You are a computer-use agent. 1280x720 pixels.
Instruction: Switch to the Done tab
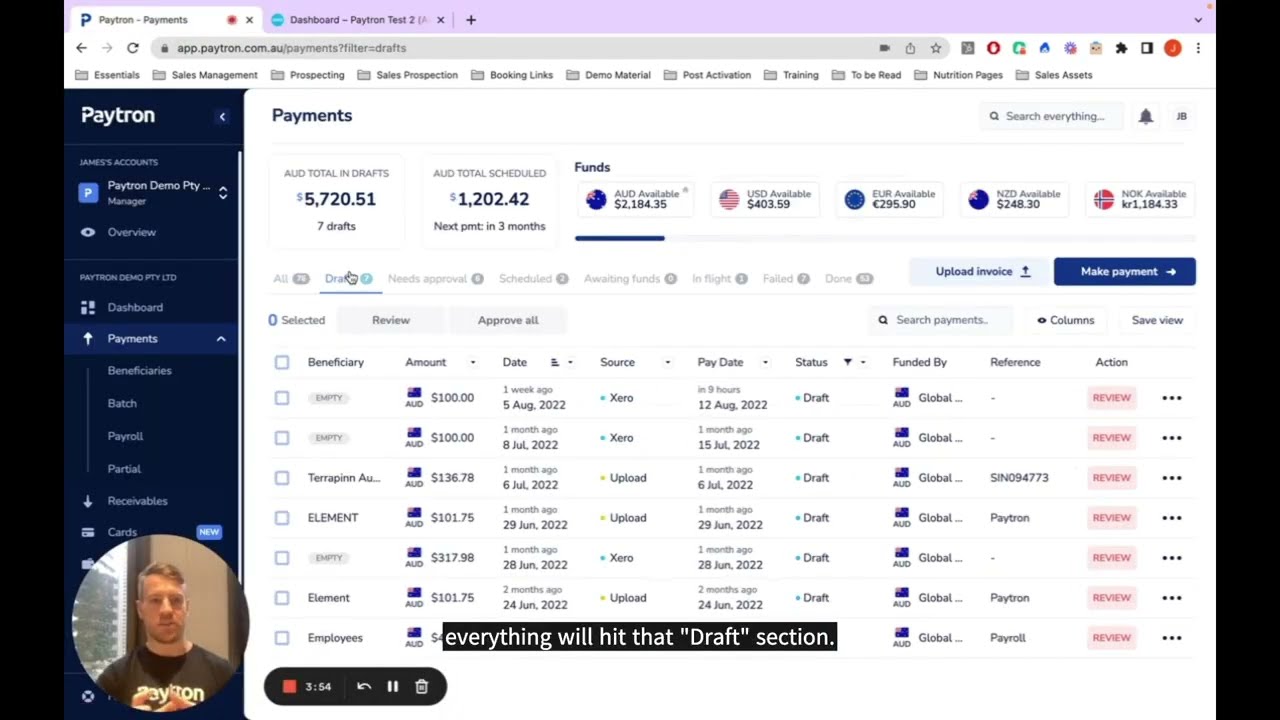click(x=848, y=279)
